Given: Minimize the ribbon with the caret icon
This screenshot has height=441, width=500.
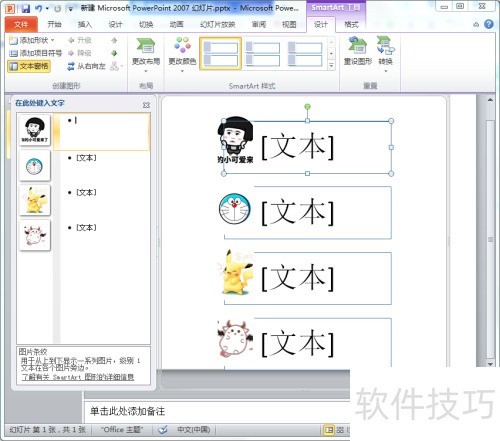Looking at the screenshot, I should pos(476,24).
